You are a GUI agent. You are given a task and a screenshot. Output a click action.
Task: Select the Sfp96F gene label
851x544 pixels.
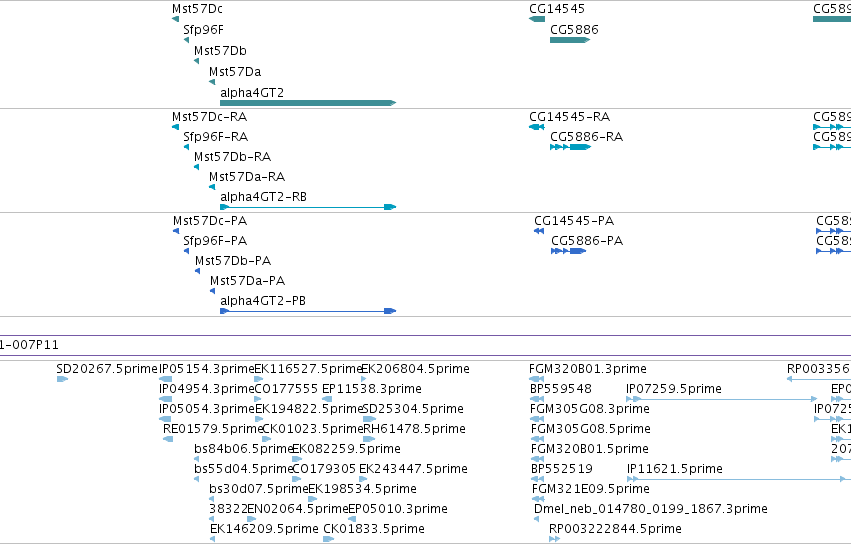click(x=203, y=30)
